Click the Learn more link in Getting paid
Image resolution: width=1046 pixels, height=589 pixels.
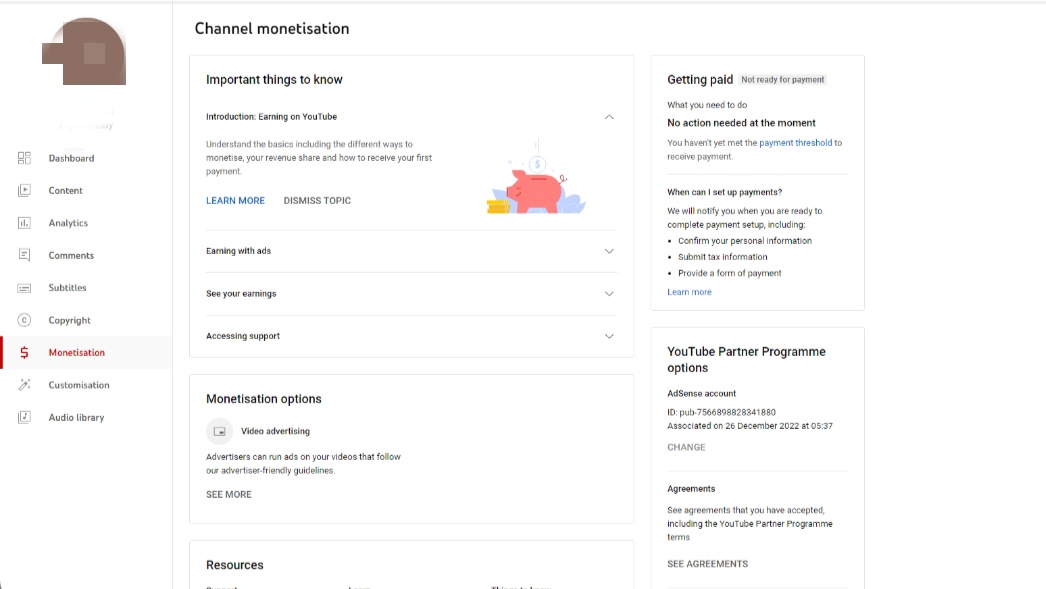(x=689, y=292)
